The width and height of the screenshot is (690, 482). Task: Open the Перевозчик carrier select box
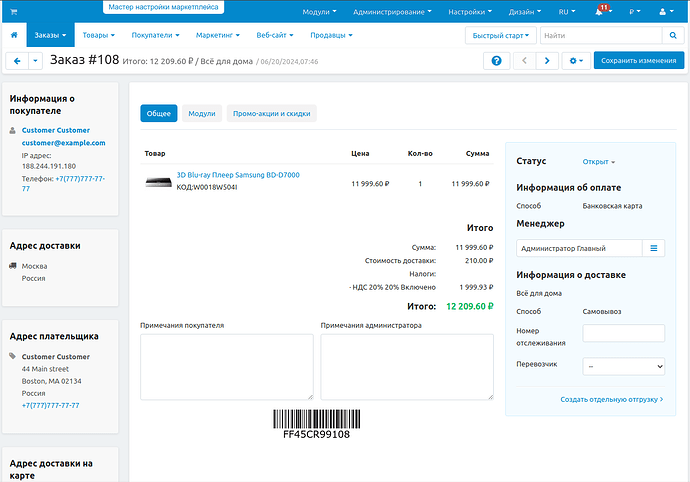tap(623, 366)
